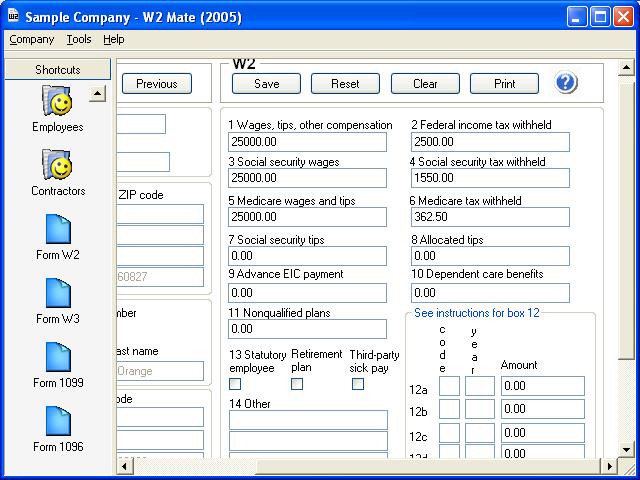Screen dimensions: 640x480
Task: Click the form's vertical scroll down arrow
Action: 626,450
